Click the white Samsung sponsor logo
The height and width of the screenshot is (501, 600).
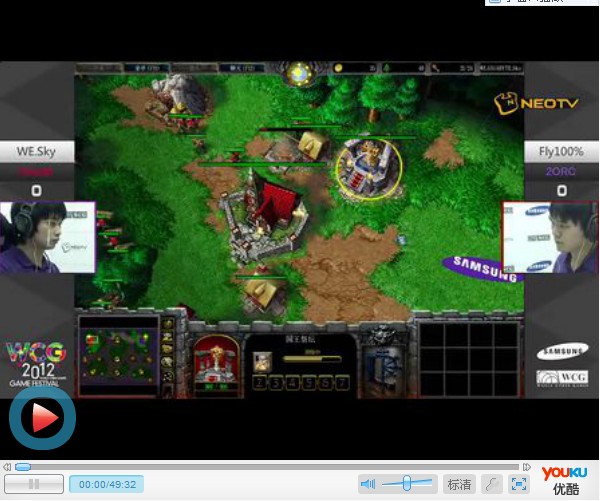point(562,351)
